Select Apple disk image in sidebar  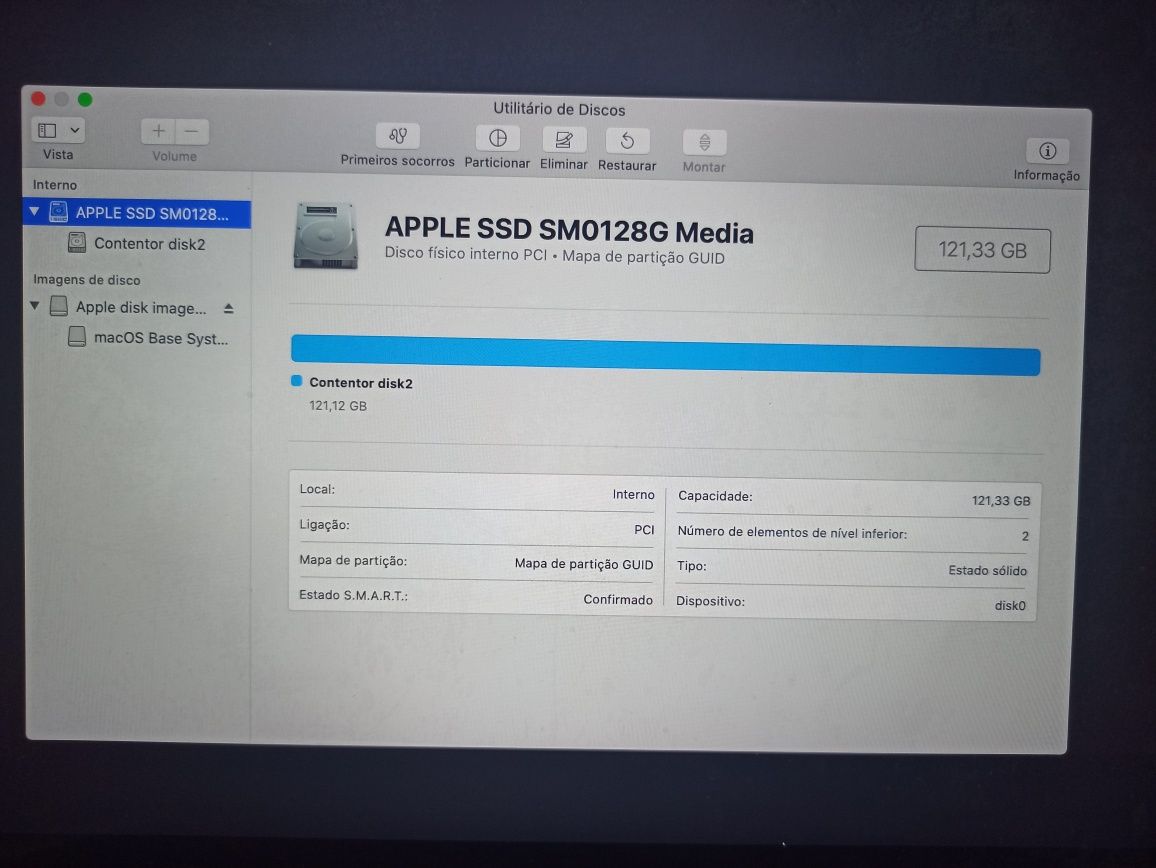(137, 308)
